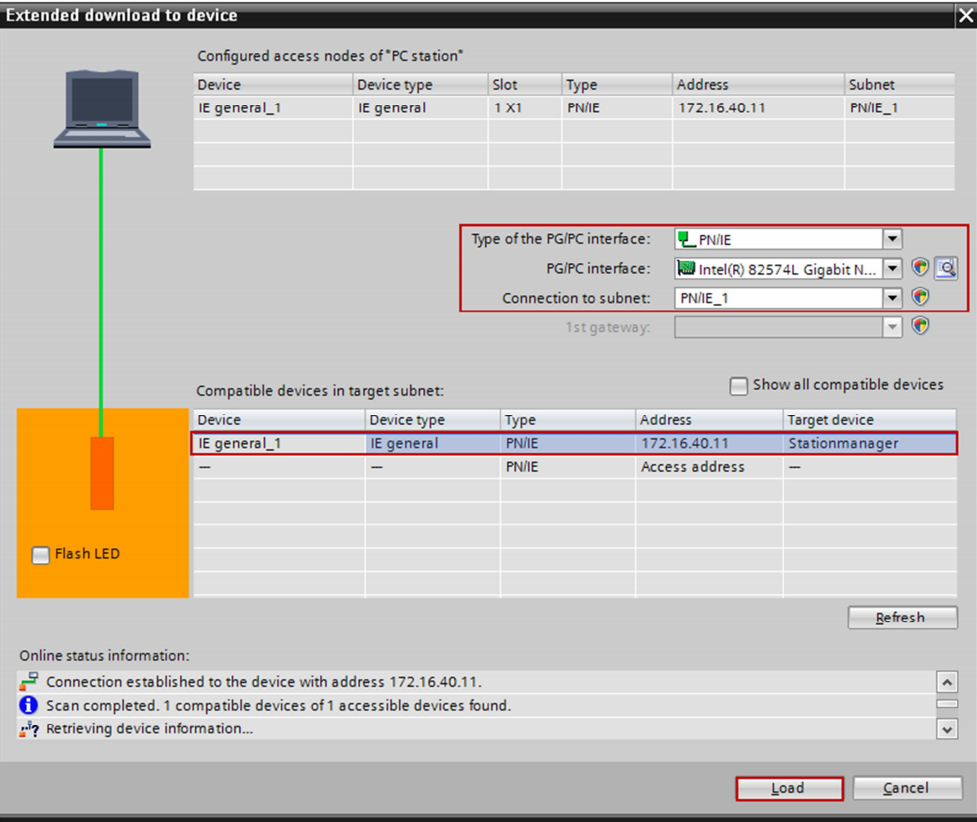This screenshot has height=822, width=977.
Task: Click the connection established status icon
Action: (x=28, y=682)
